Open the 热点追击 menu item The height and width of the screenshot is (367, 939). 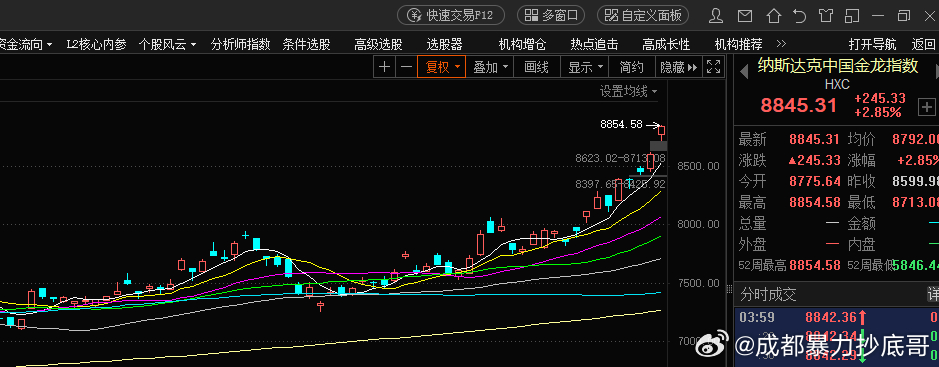click(x=594, y=44)
